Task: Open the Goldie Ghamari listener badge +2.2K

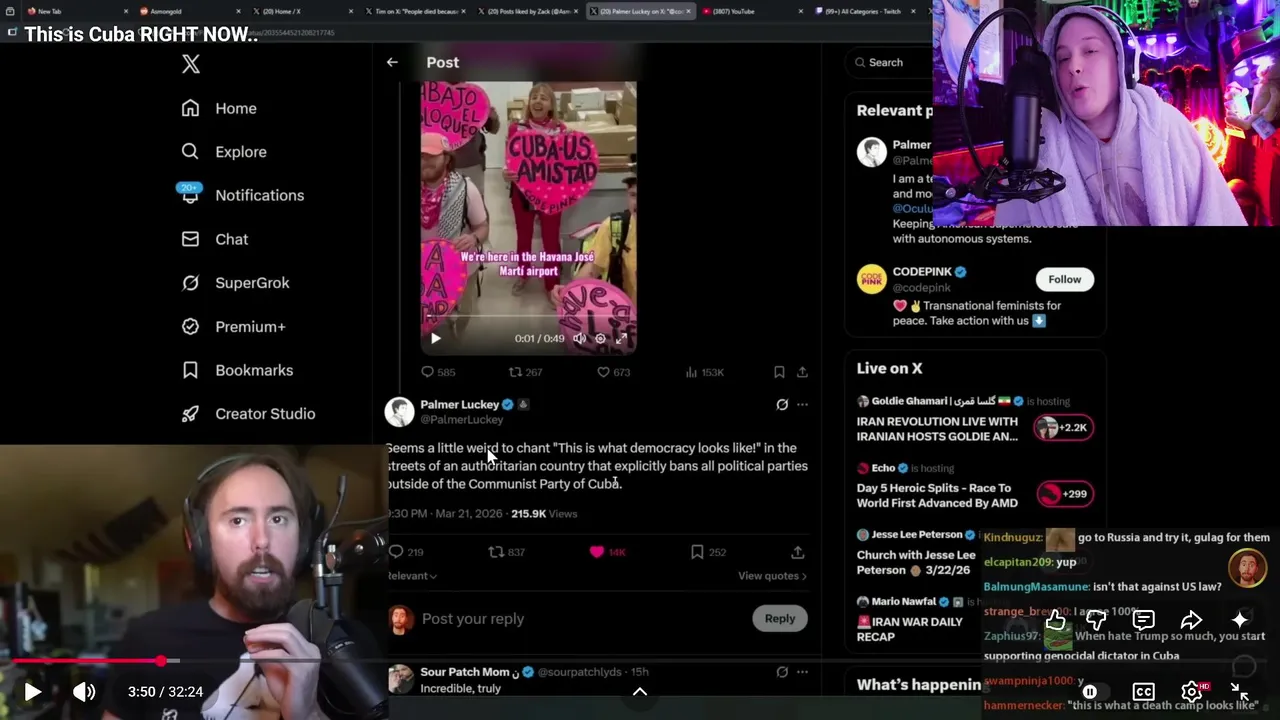Action: (x=1064, y=428)
